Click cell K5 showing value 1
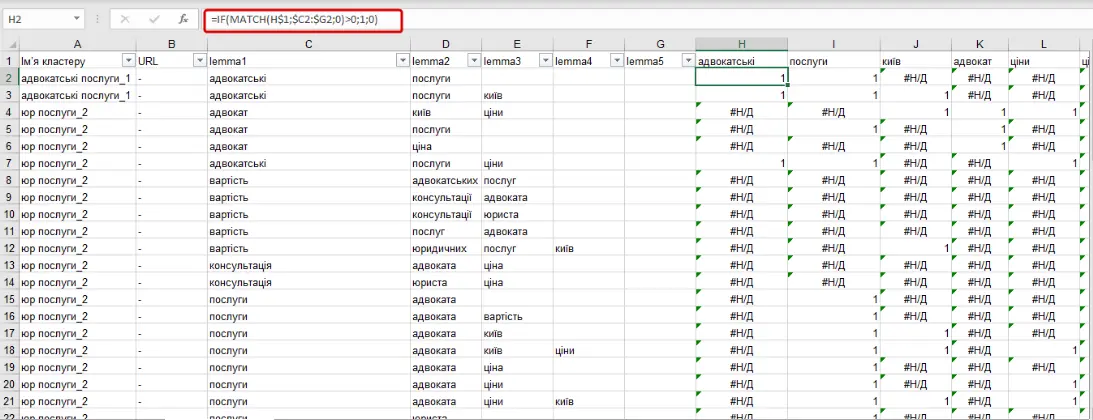 [x=980, y=130]
